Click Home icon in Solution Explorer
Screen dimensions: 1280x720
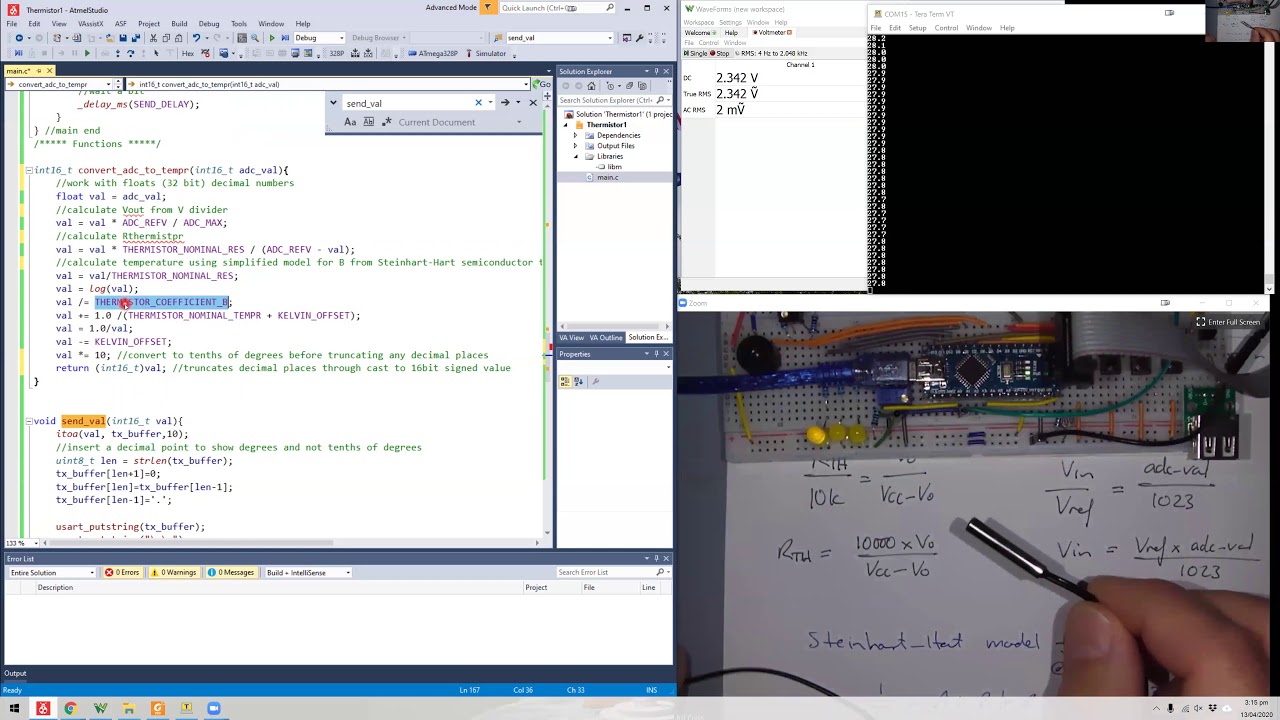[591, 86]
